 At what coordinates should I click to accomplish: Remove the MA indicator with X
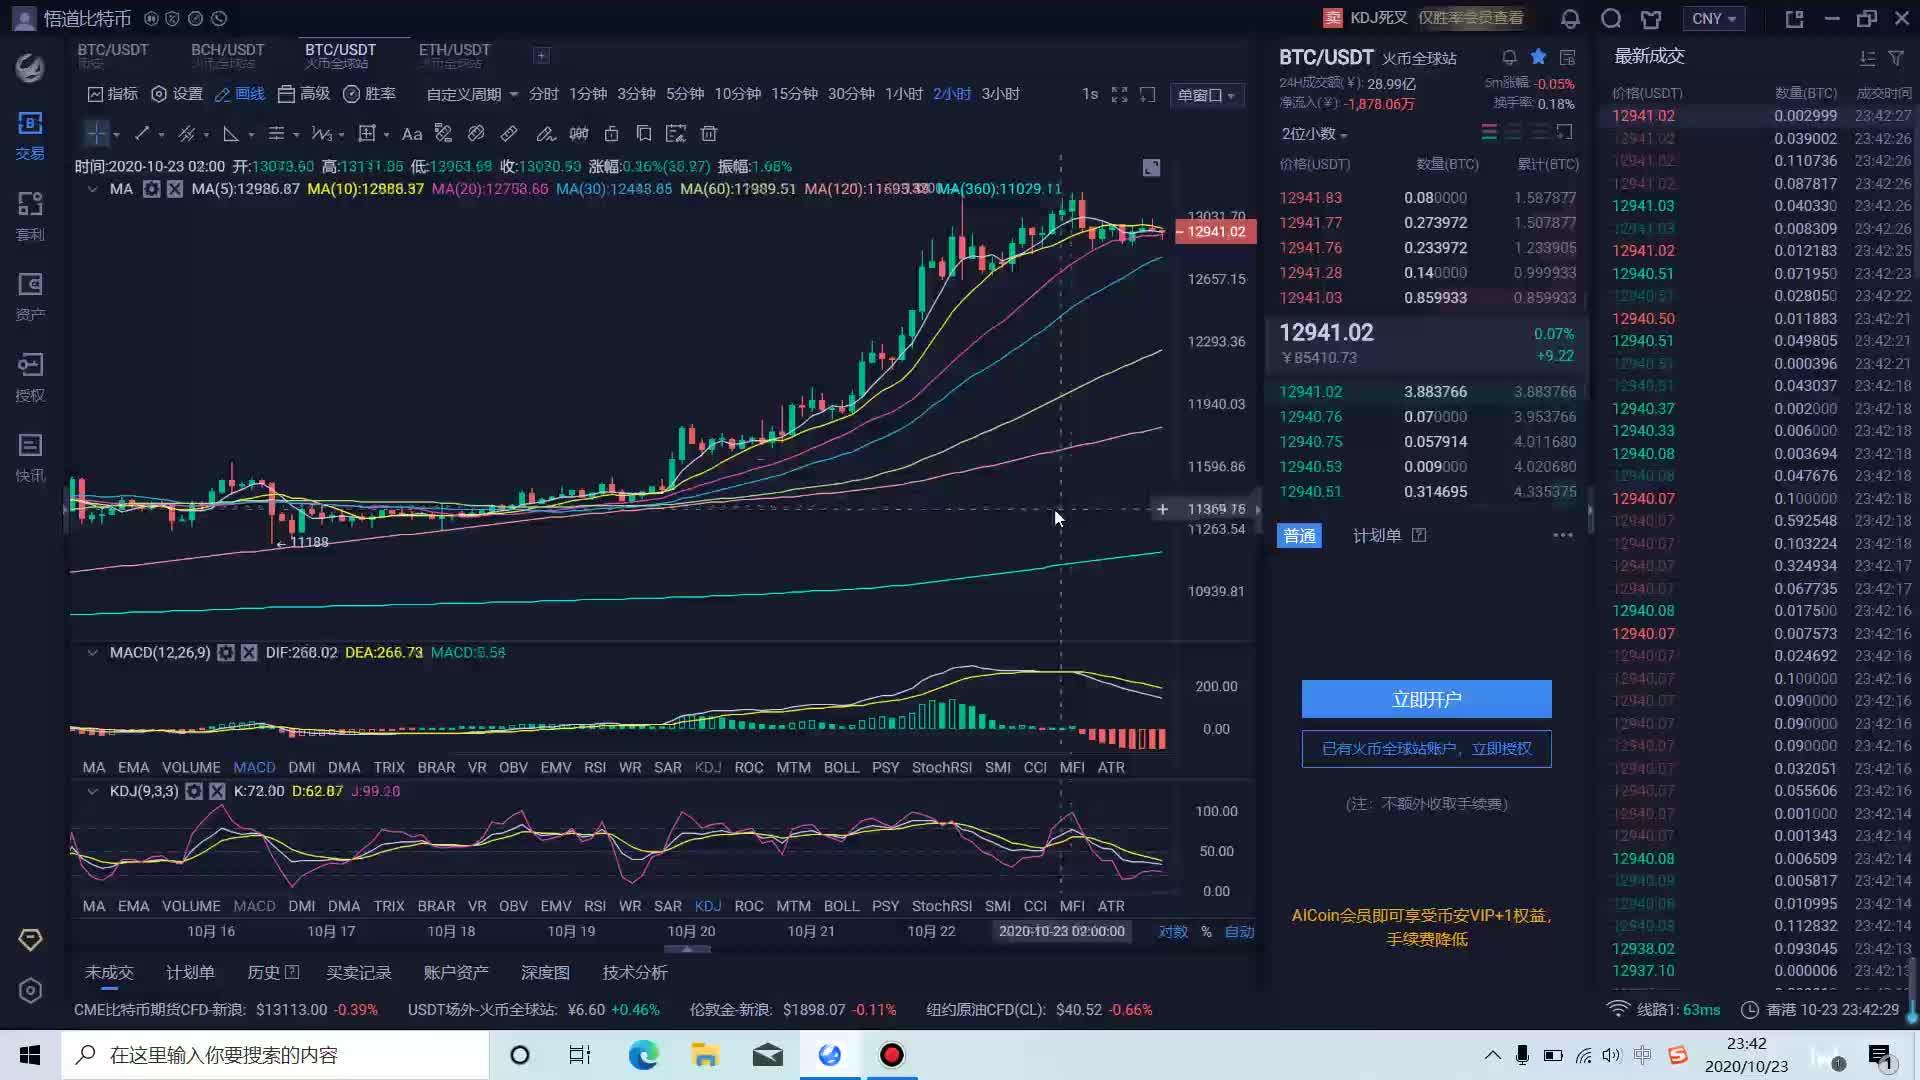click(174, 189)
